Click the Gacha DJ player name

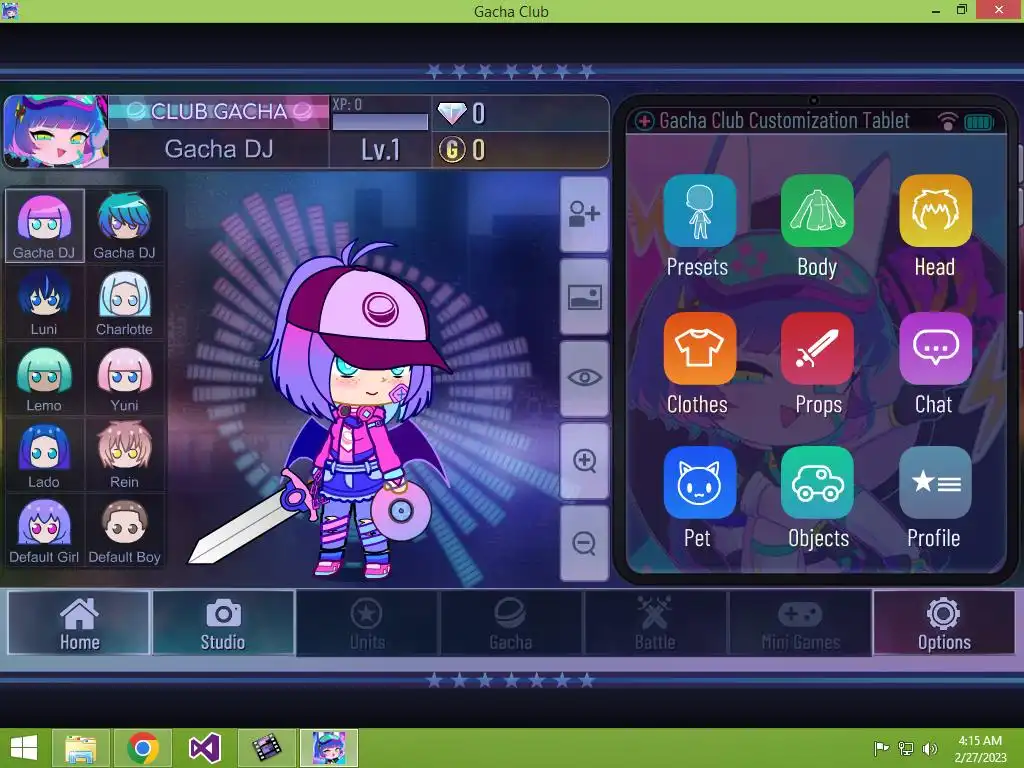[219, 150]
